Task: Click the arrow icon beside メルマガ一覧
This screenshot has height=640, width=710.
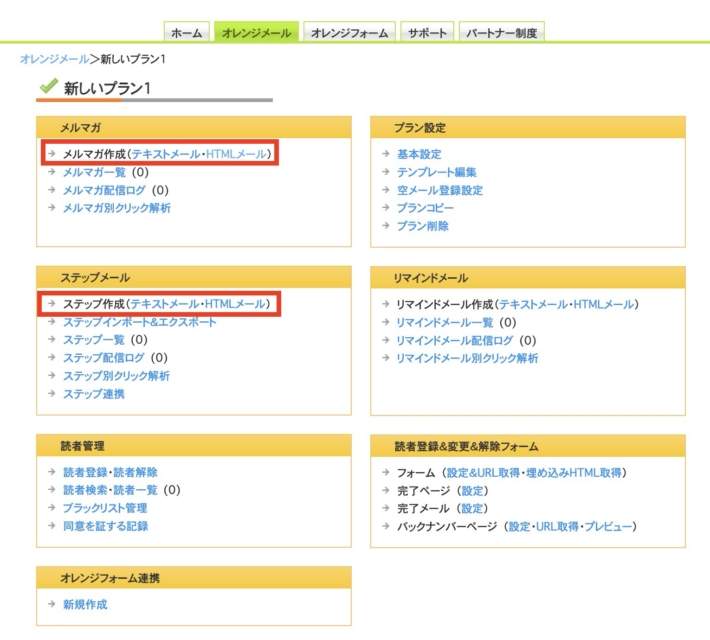Action: 52,172
